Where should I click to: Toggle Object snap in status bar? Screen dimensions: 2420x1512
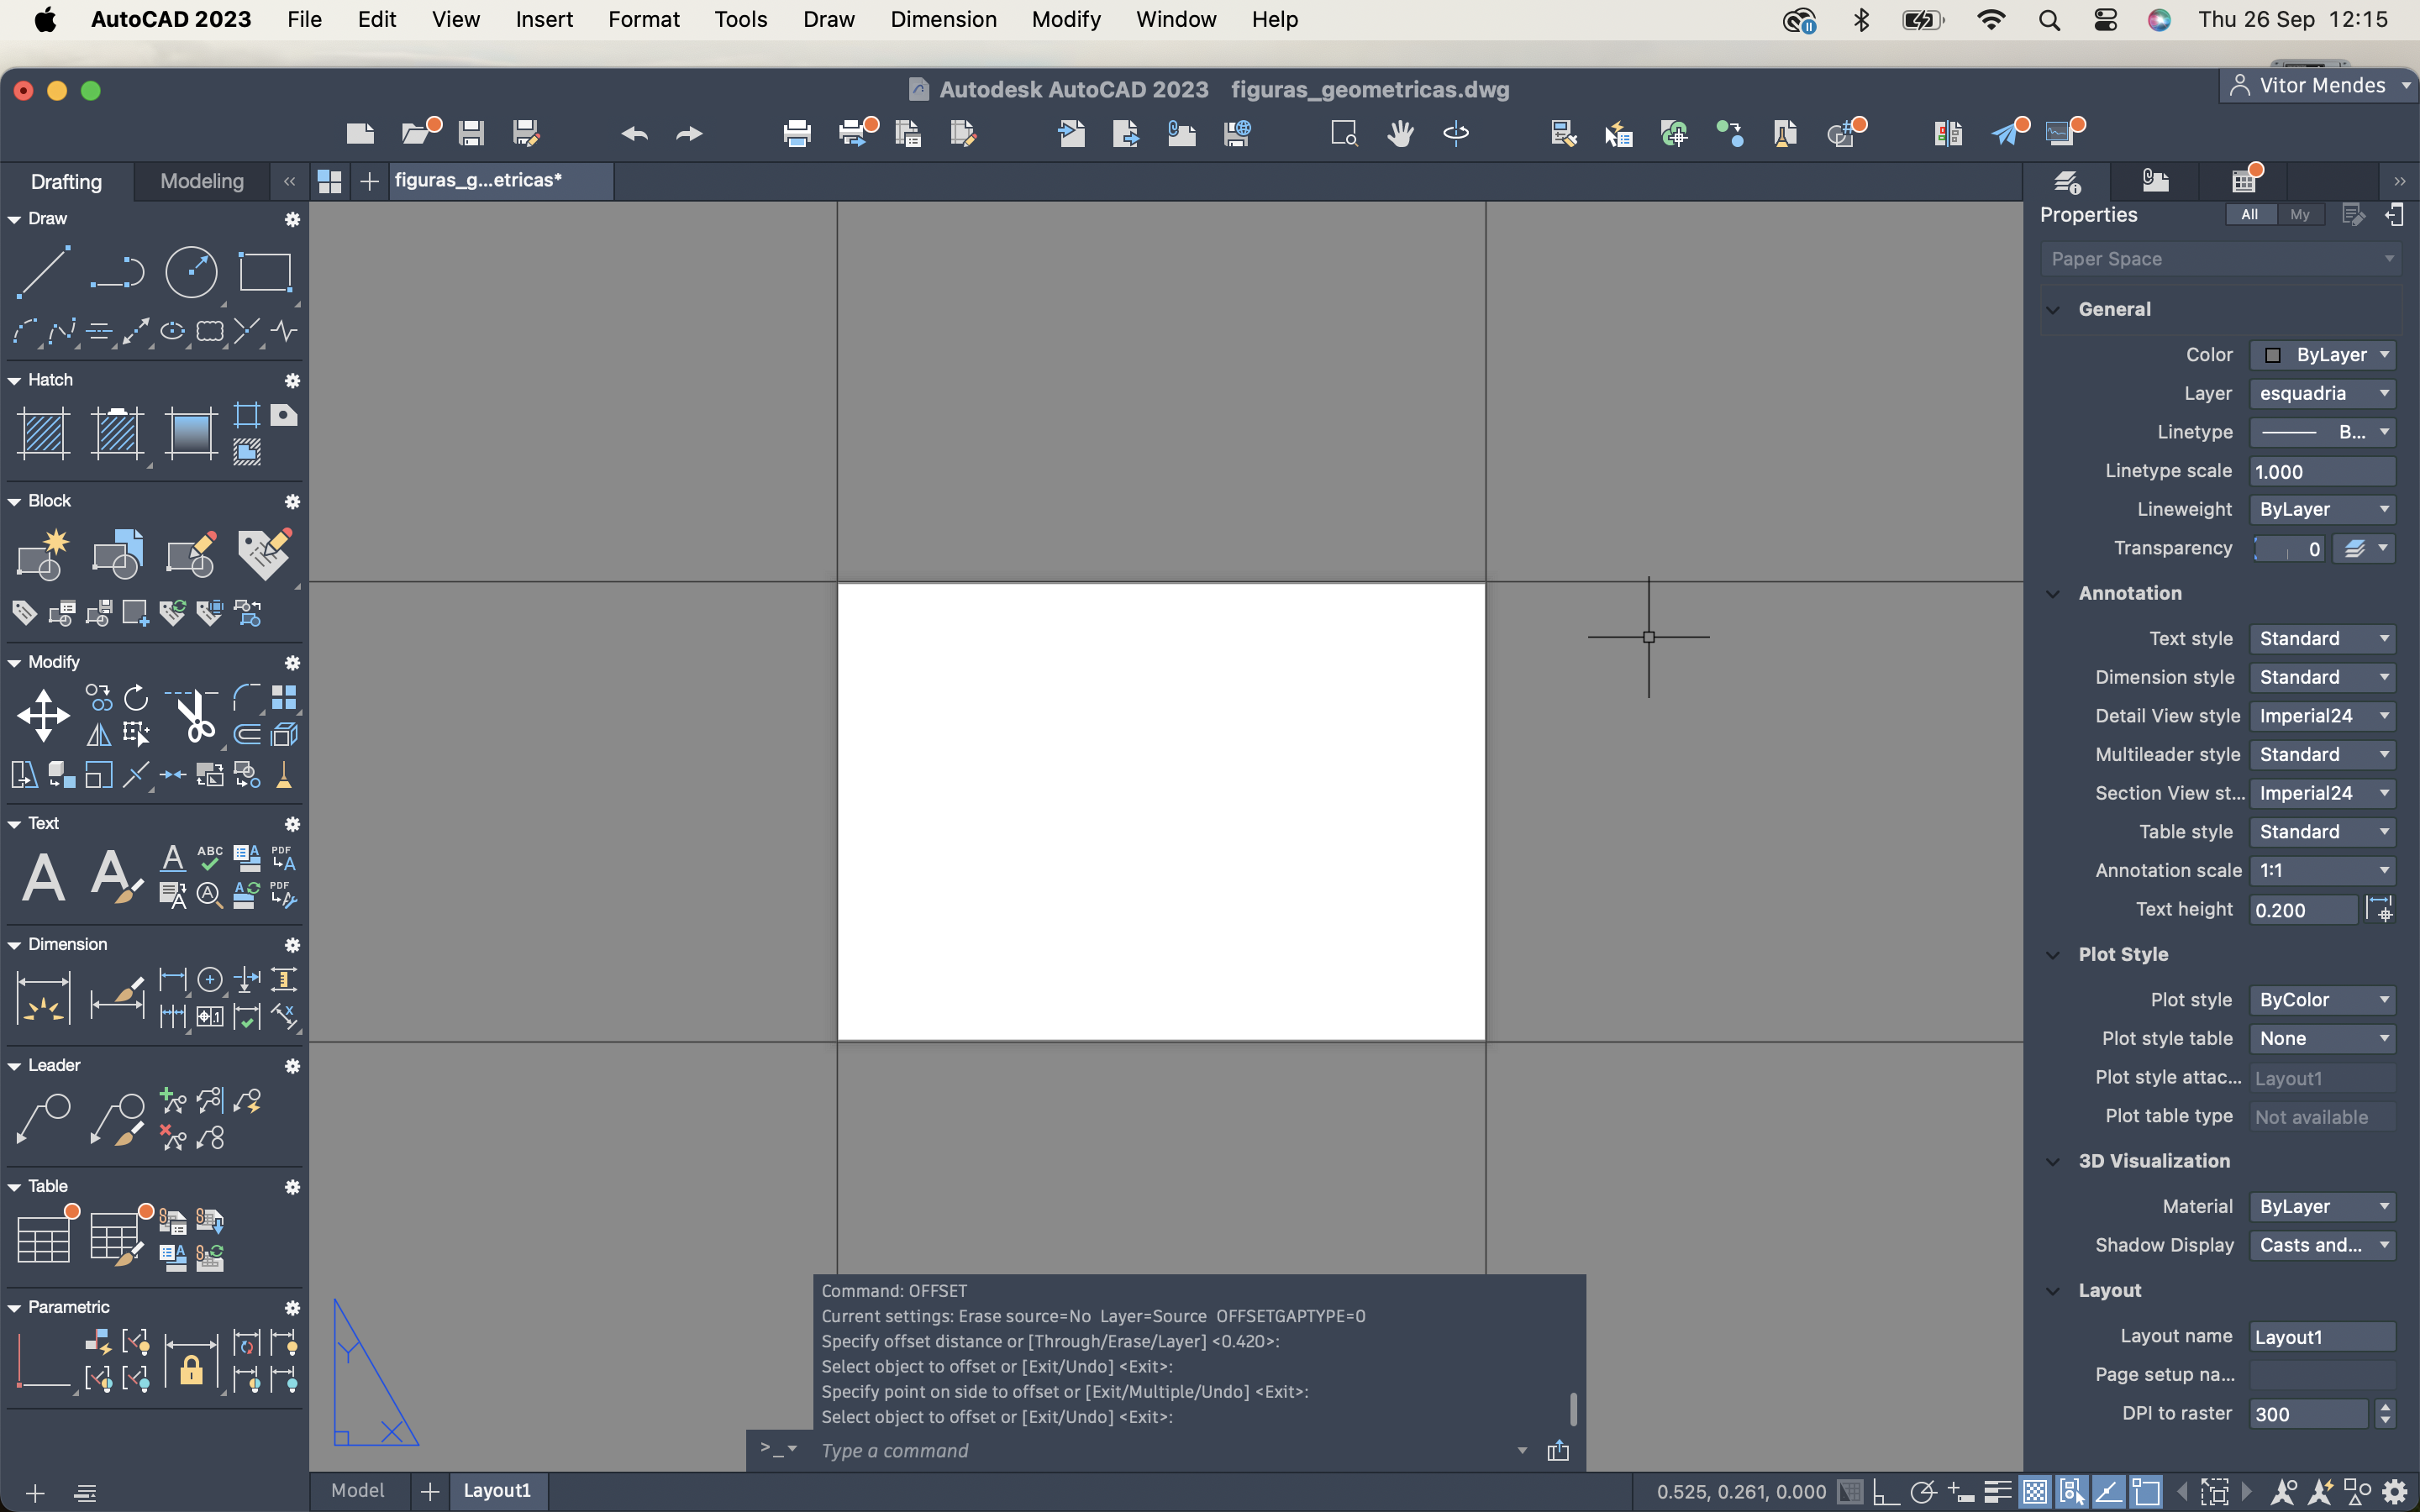[x=2145, y=1492]
